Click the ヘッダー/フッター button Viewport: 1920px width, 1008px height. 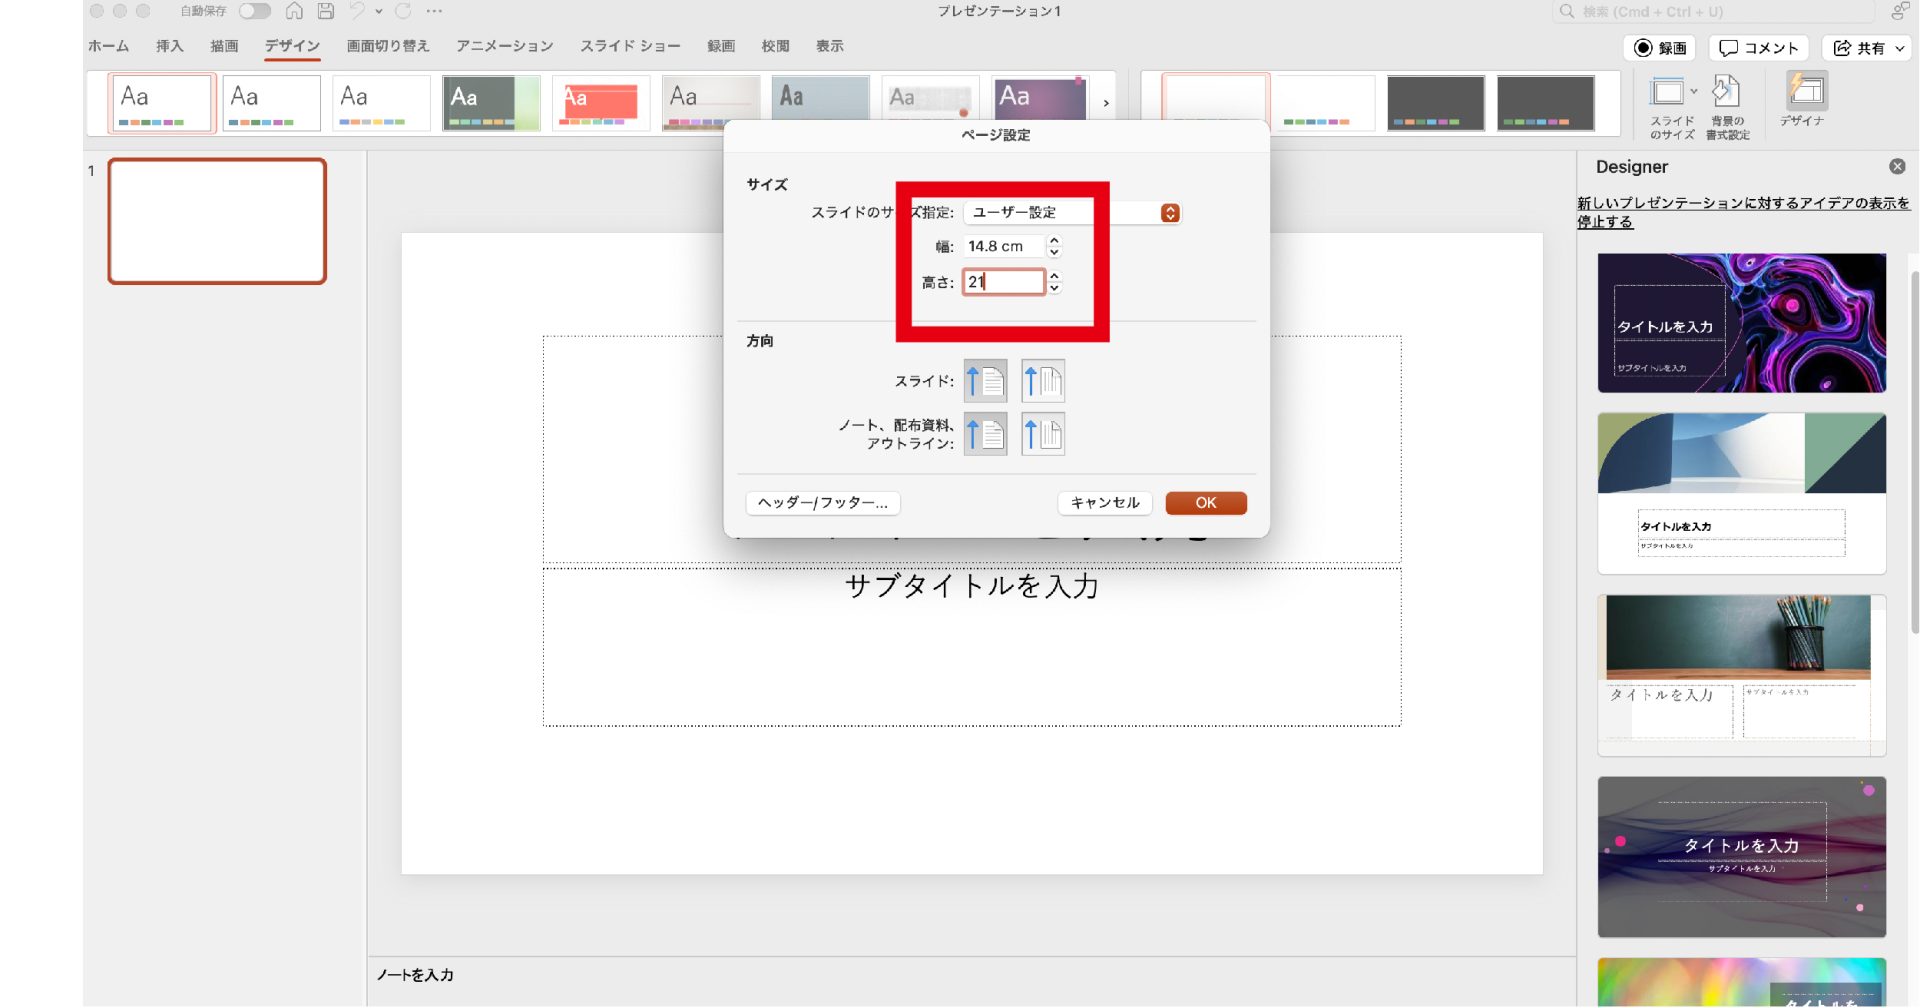[822, 503]
